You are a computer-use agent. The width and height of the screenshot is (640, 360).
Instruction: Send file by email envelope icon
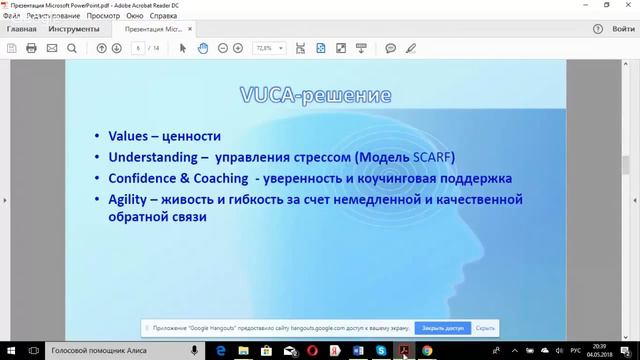point(52,48)
